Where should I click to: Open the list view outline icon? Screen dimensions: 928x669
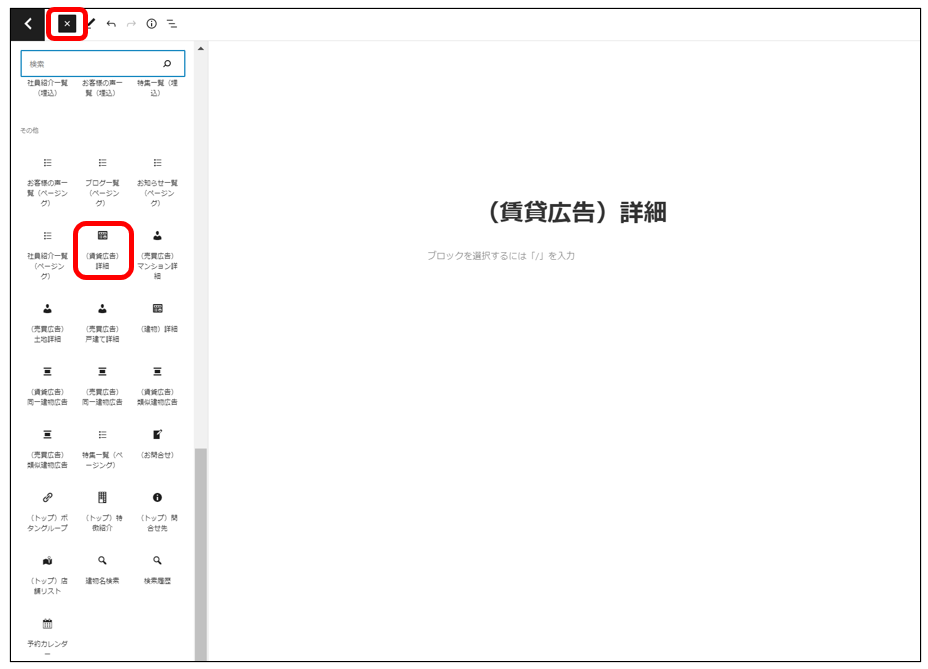(172, 24)
